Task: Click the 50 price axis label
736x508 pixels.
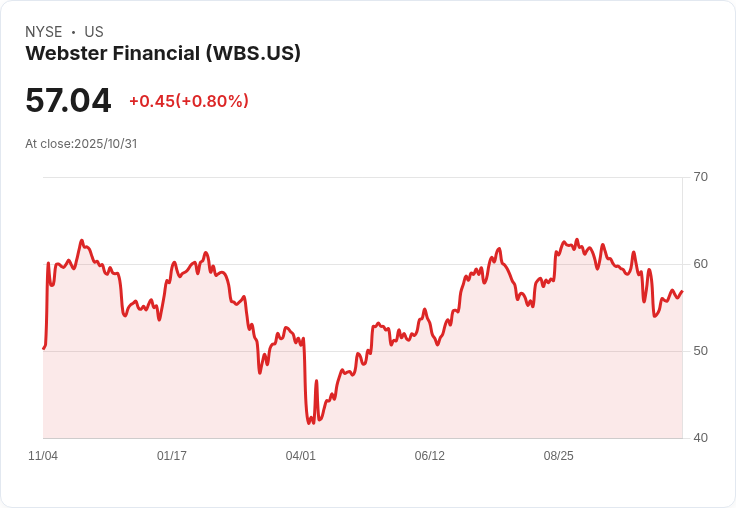Action: [x=700, y=351]
